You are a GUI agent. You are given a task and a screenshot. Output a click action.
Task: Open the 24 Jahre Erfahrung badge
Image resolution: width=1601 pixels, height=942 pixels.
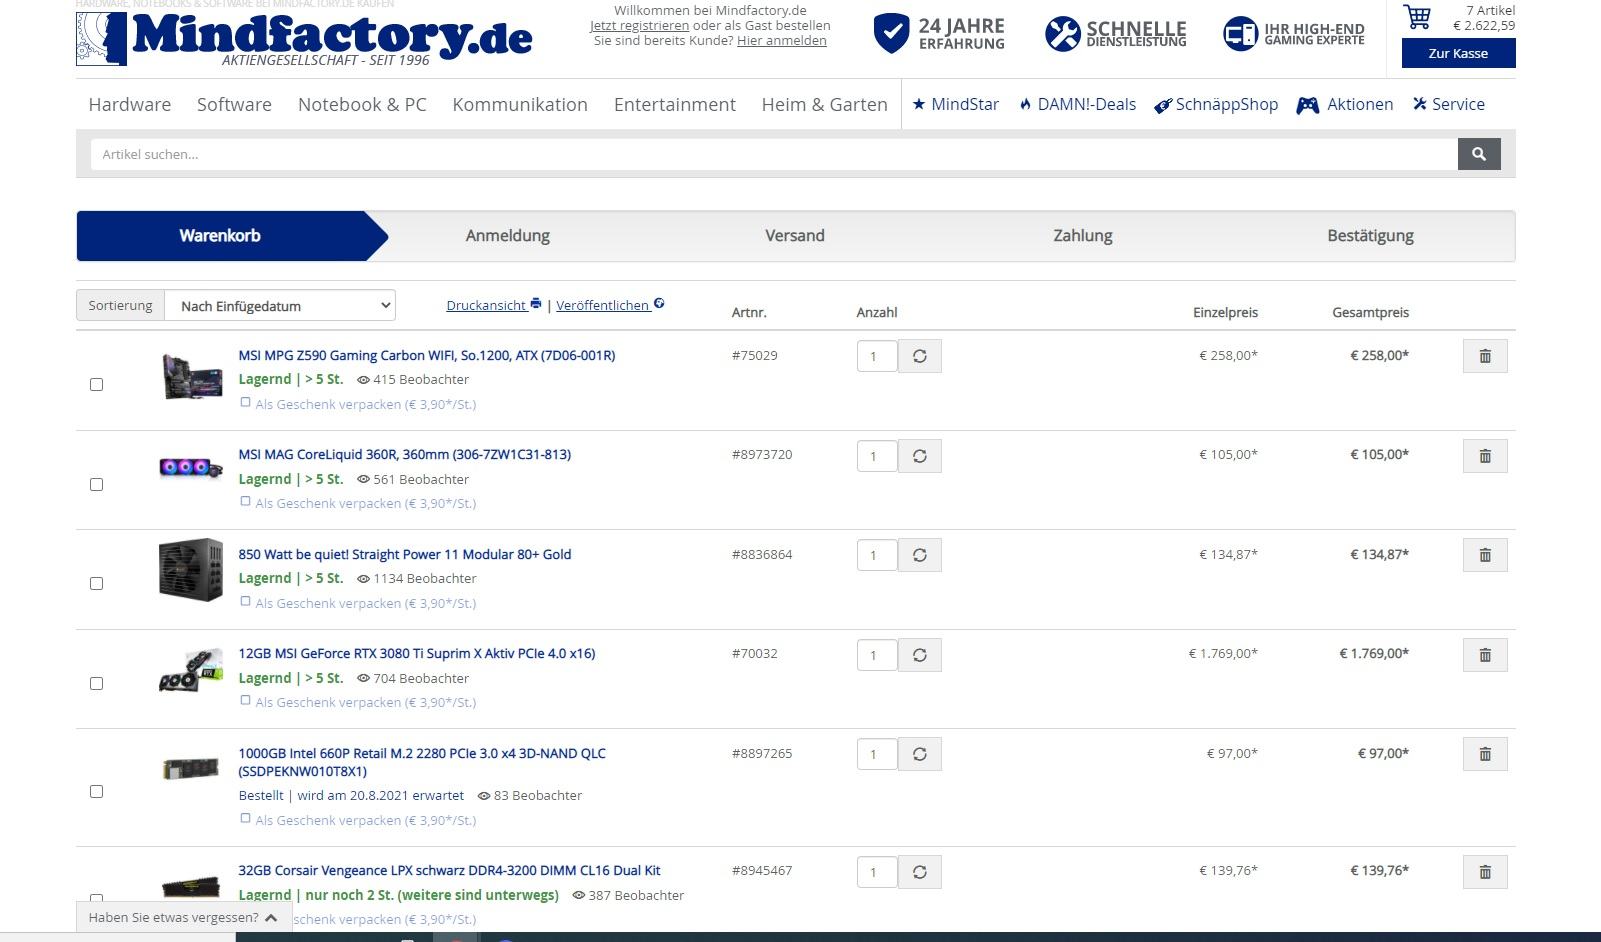coord(939,34)
